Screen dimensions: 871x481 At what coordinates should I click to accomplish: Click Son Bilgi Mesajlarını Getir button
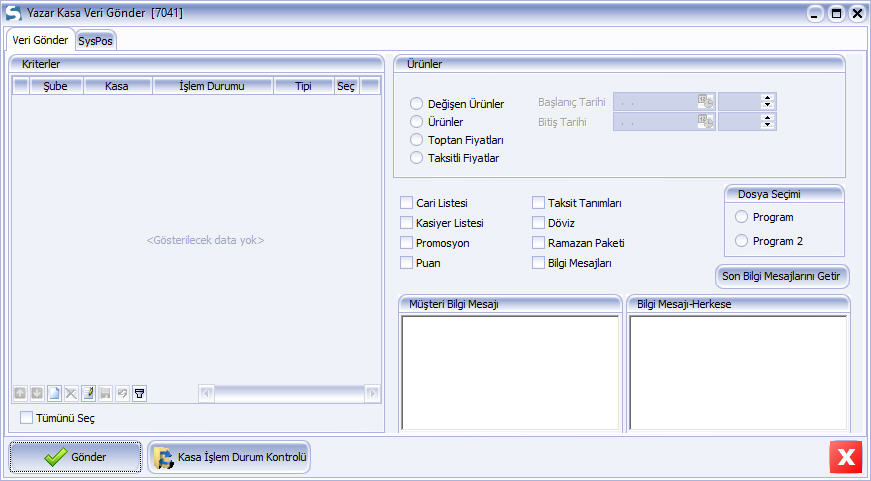tap(782, 276)
